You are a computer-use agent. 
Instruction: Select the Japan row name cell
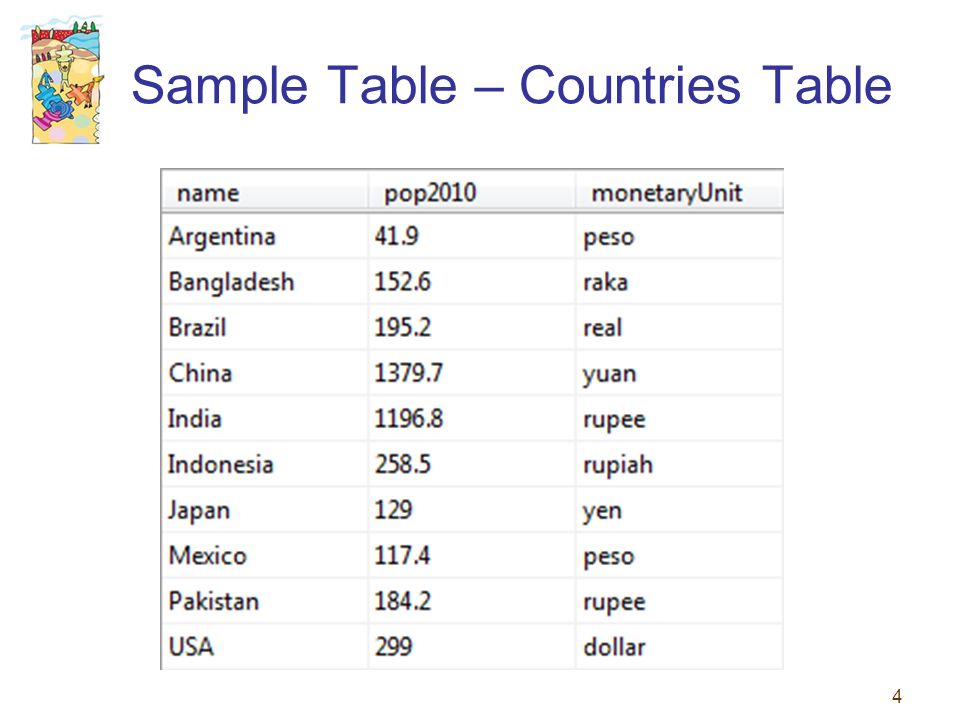[x=264, y=510]
